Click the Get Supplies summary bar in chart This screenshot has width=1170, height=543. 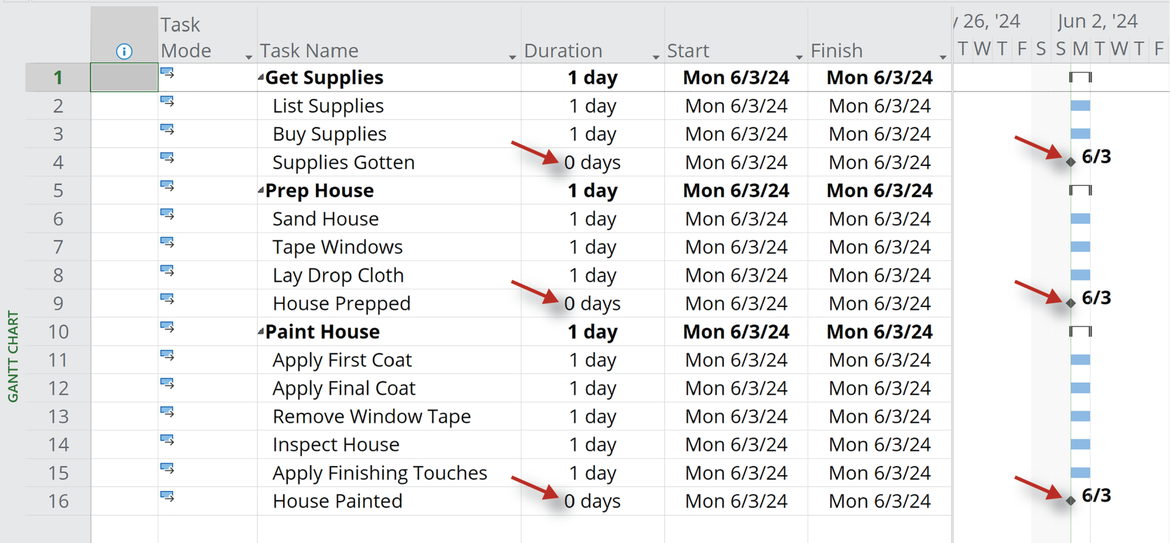[x=1080, y=77]
